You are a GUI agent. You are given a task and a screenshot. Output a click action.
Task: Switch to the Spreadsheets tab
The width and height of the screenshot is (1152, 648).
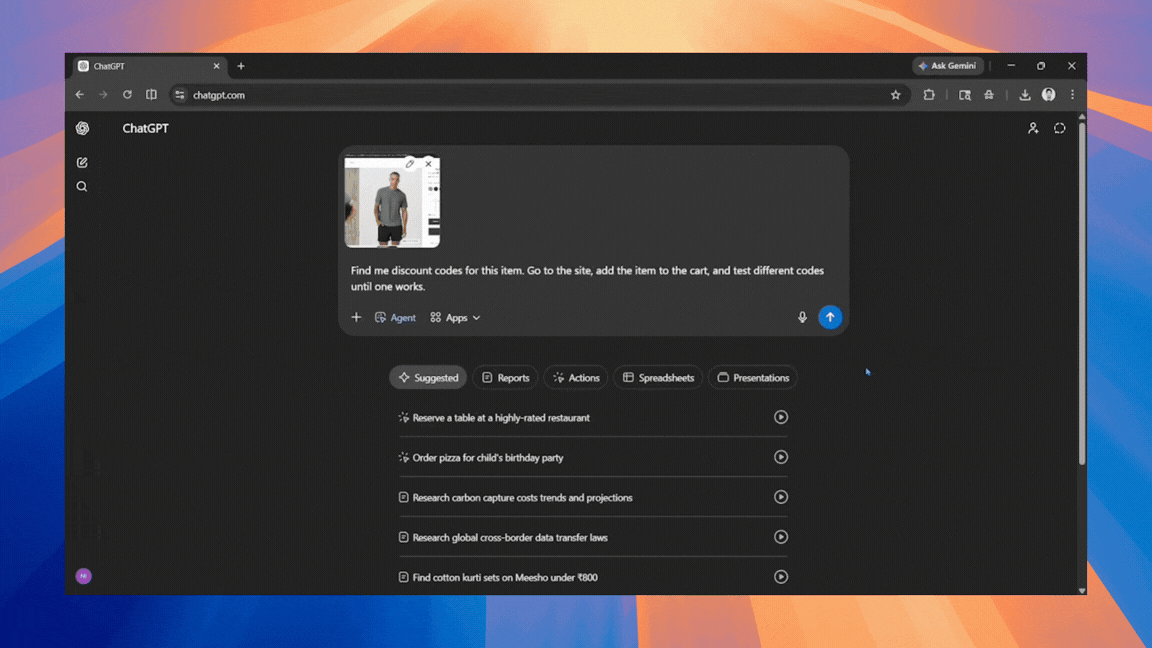coord(658,378)
